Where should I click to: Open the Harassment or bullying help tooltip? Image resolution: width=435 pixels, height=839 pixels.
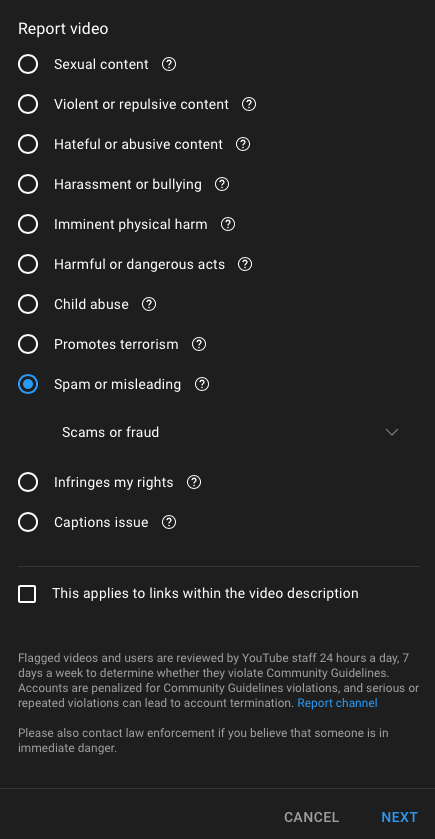222,185
